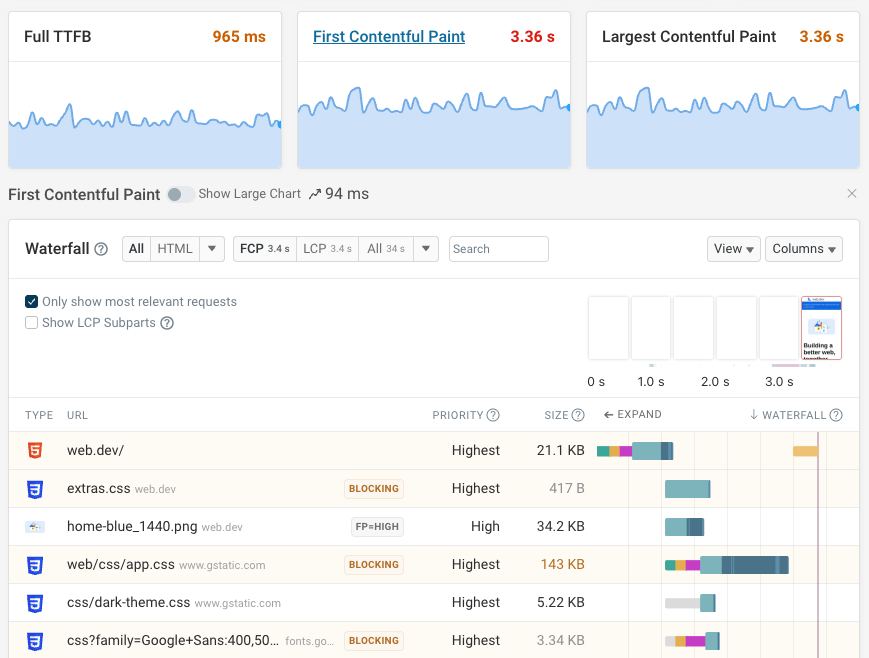Image resolution: width=869 pixels, height=658 pixels.
Task: Expand the resource type dropdown arrow after HTML
Action: 212,249
